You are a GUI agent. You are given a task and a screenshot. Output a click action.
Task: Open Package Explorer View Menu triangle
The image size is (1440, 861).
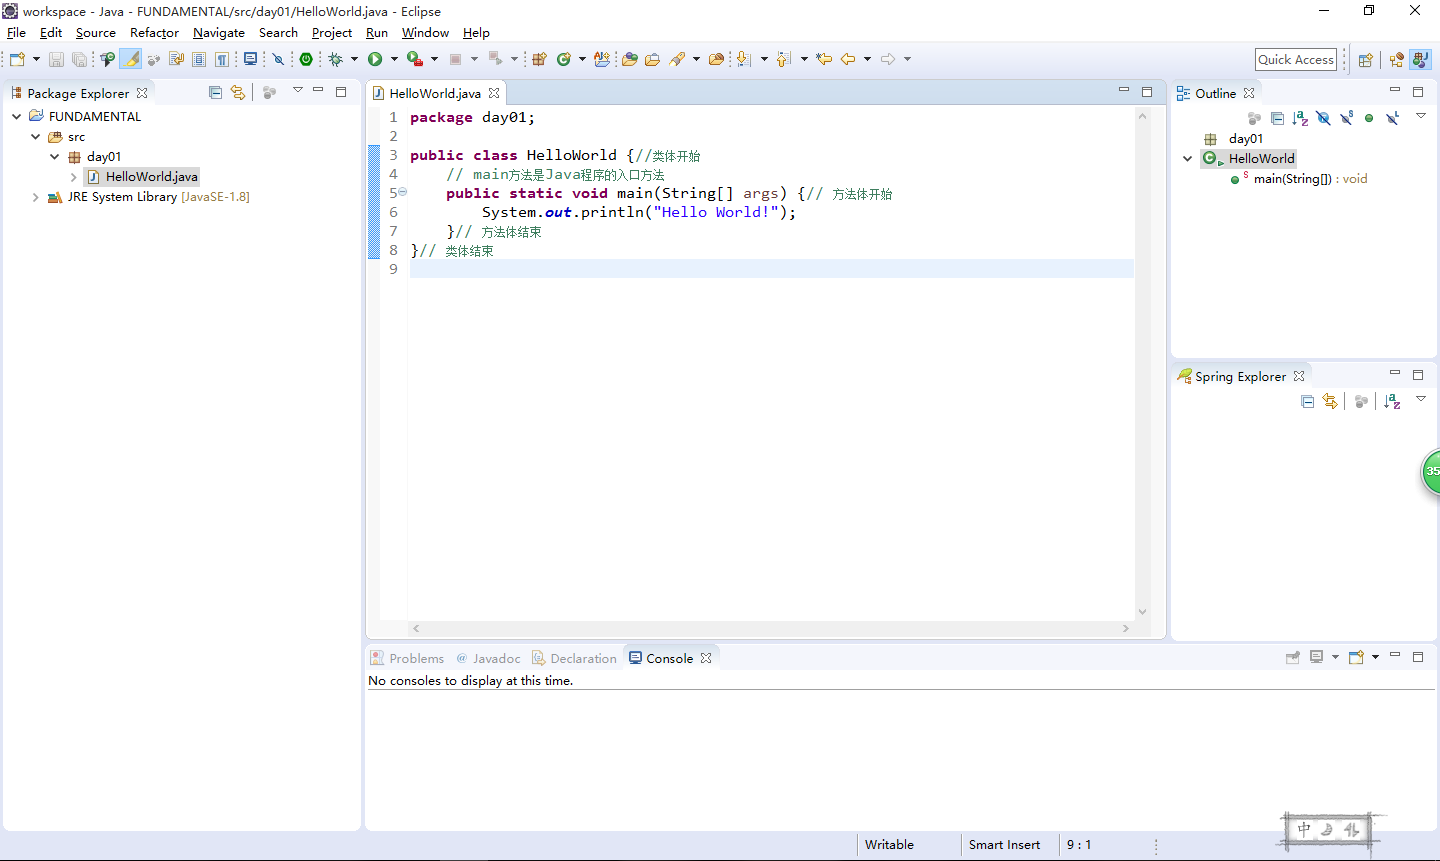[297, 91]
